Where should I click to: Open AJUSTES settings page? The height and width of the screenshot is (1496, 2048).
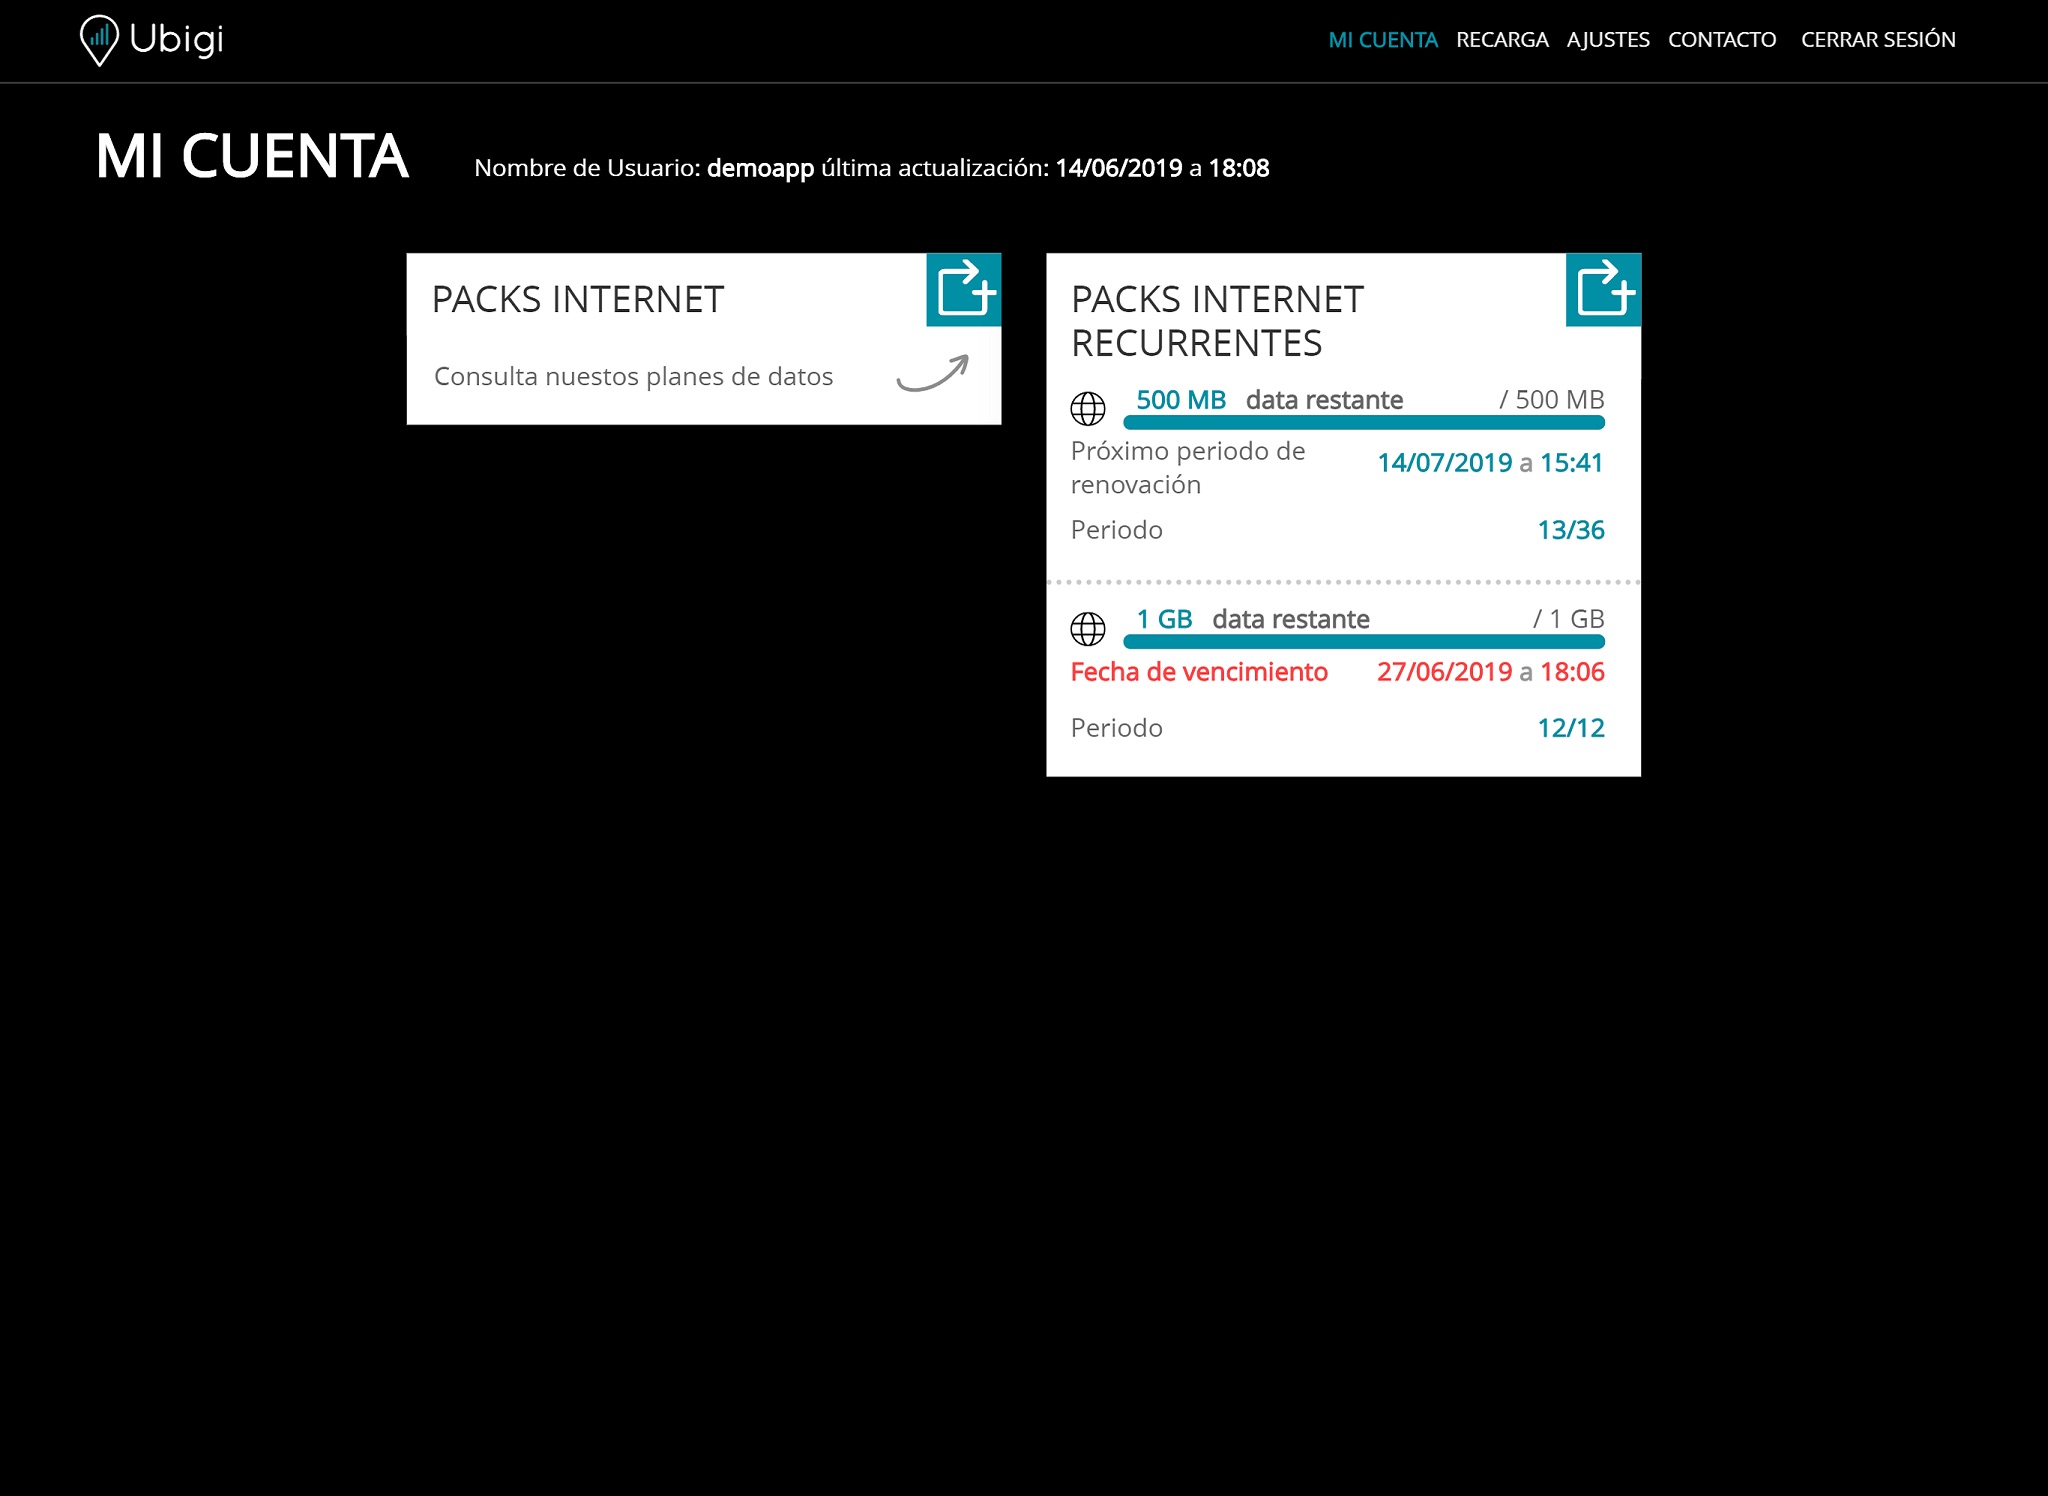tap(1608, 40)
